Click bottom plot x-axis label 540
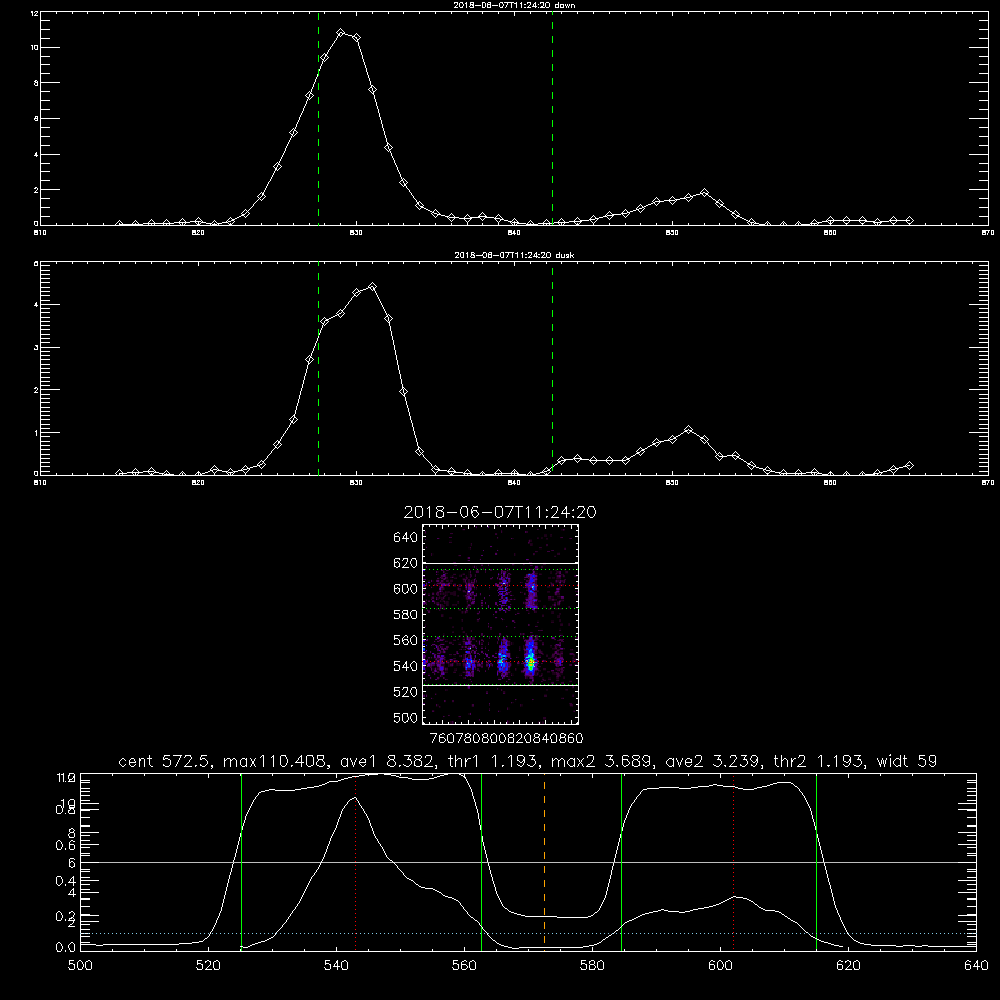The height and width of the screenshot is (1000, 1000). point(336,966)
